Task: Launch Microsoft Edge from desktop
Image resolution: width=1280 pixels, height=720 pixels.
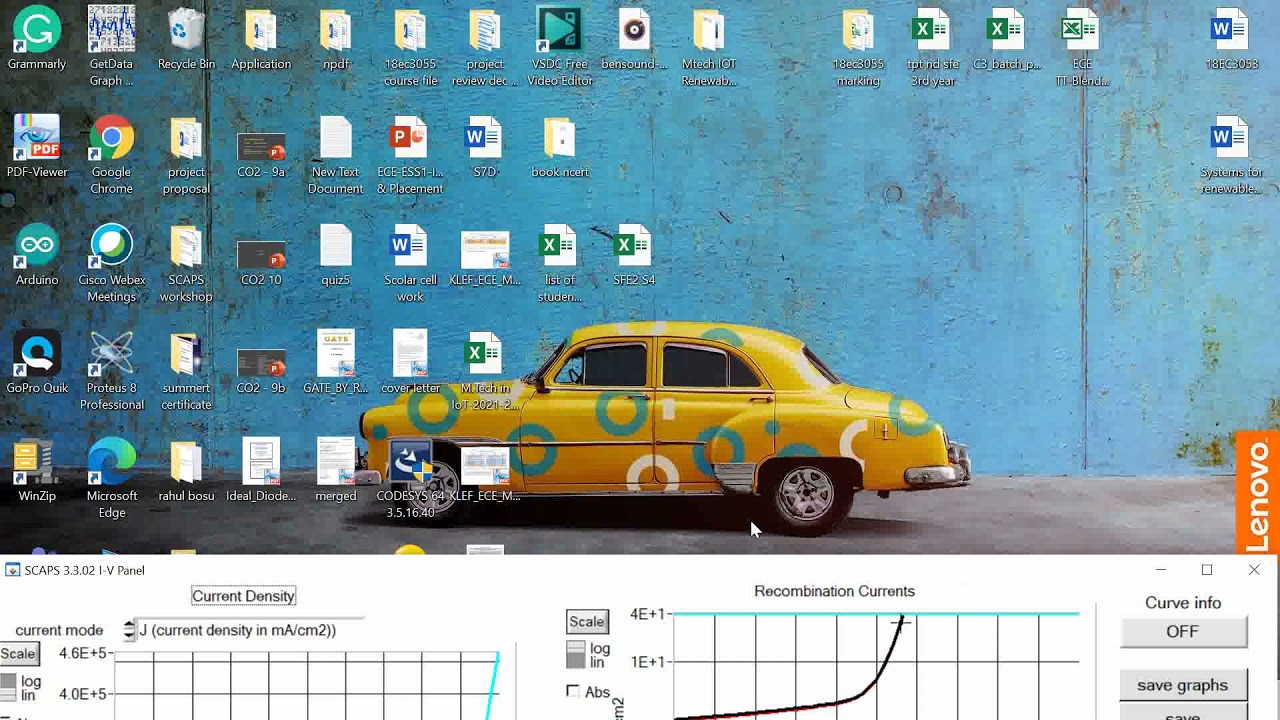Action: (111, 479)
